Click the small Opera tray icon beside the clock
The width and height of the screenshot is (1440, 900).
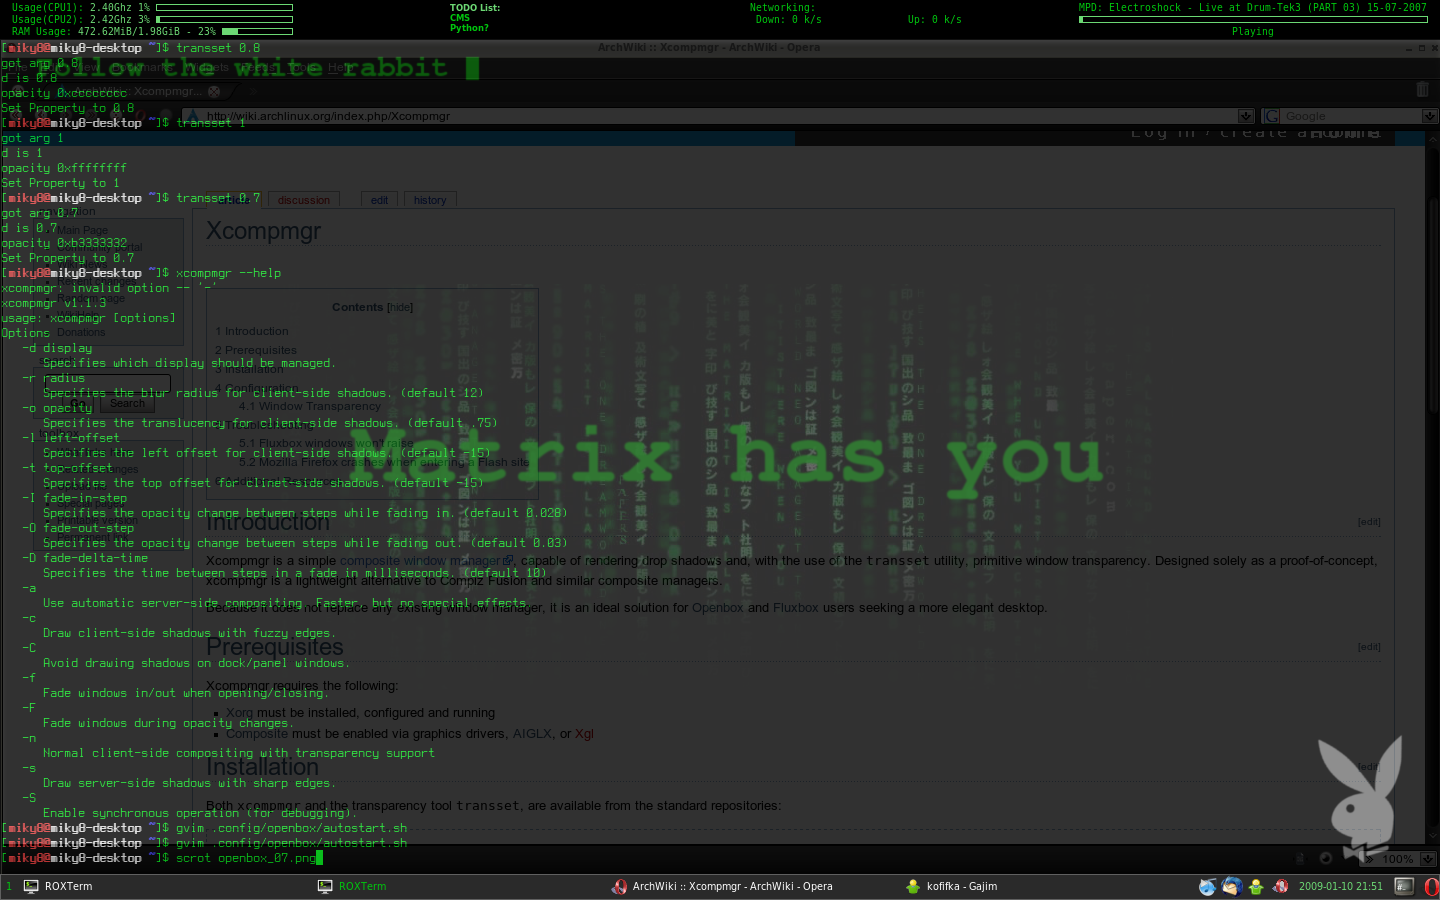[1280, 886]
